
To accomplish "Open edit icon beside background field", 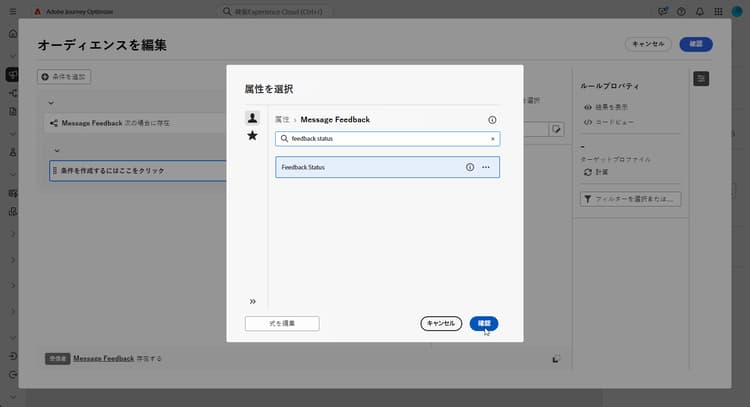I will 556,129.
